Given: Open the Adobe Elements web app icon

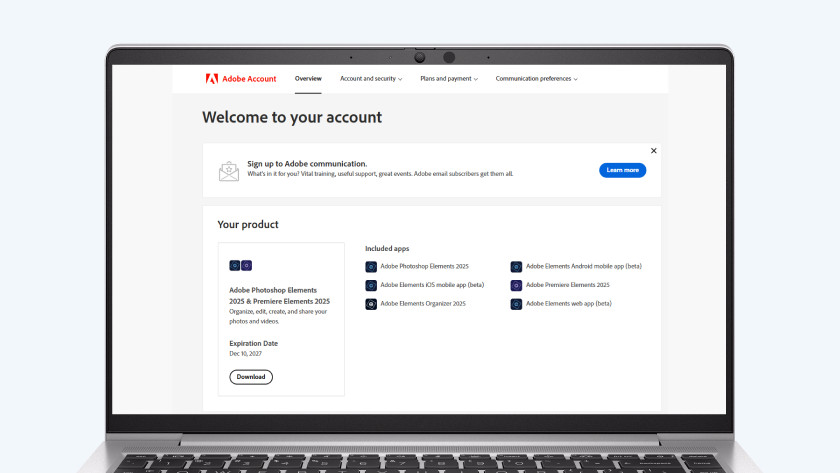Looking at the screenshot, I should pos(516,304).
